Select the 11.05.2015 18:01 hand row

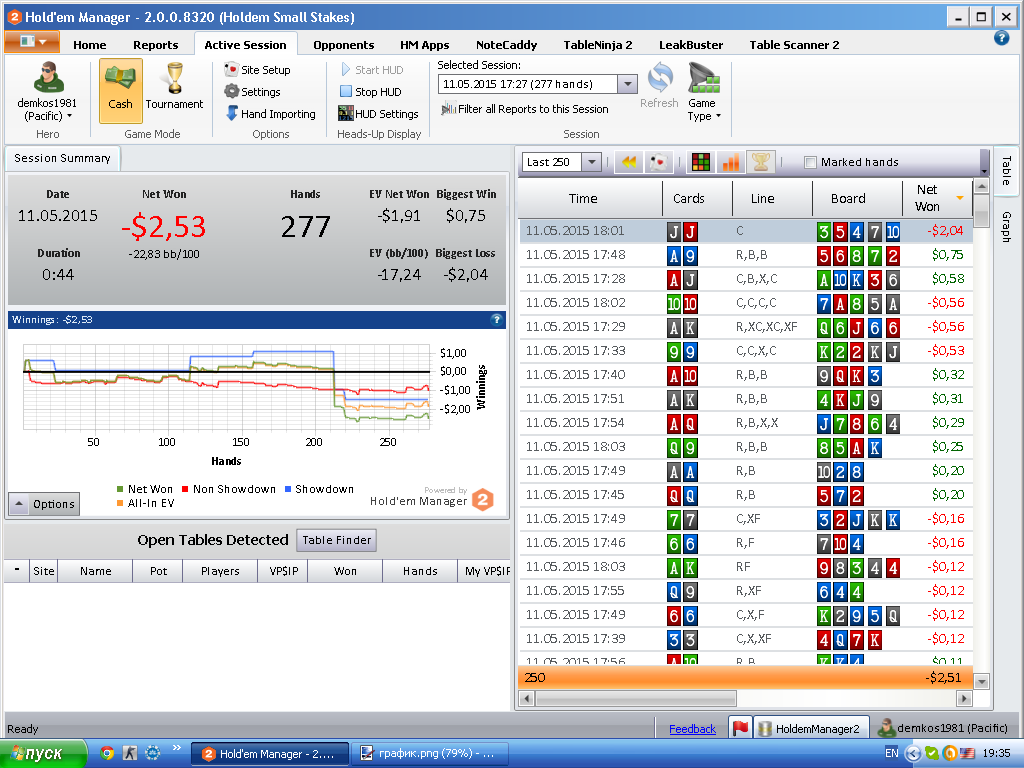(746, 231)
